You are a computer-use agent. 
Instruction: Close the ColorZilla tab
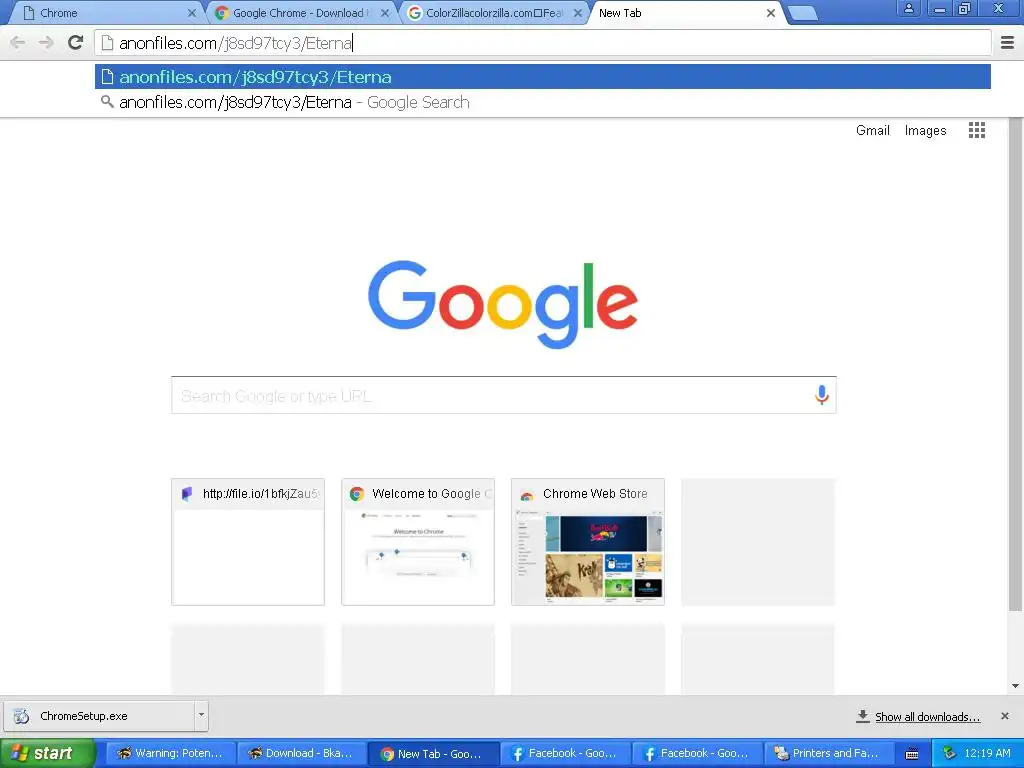click(x=577, y=12)
